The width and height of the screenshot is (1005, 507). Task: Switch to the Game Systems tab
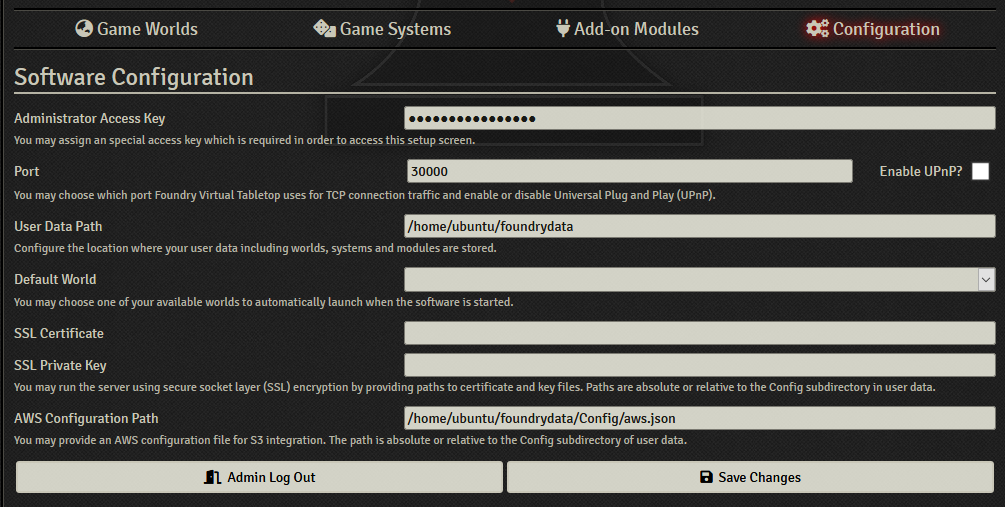[382, 29]
